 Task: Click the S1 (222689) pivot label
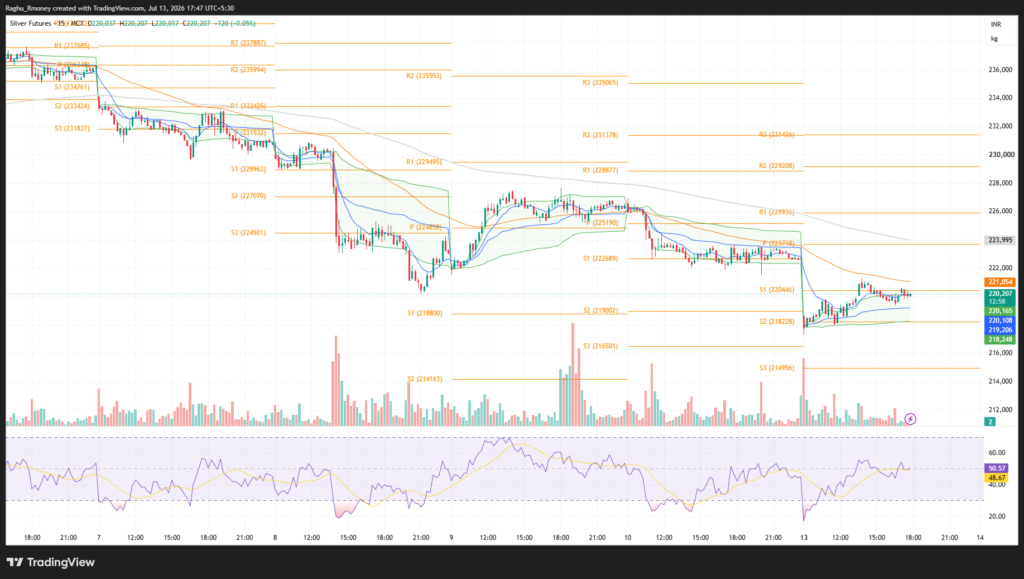point(600,258)
